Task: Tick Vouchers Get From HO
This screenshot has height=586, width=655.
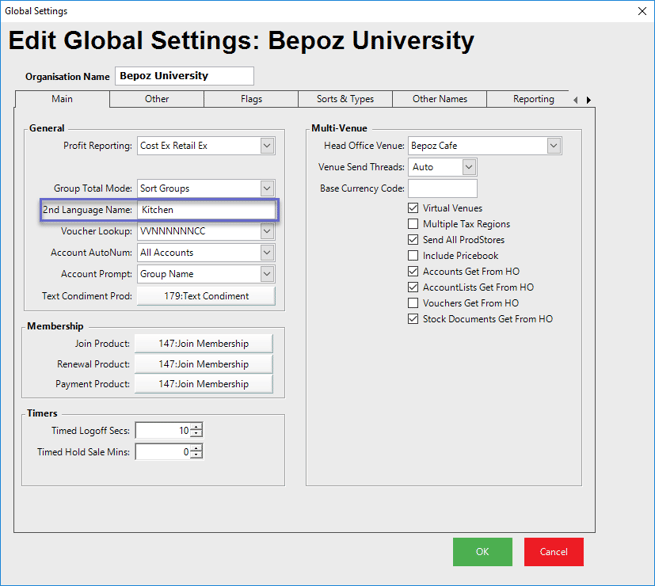Action: [x=414, y=303]
